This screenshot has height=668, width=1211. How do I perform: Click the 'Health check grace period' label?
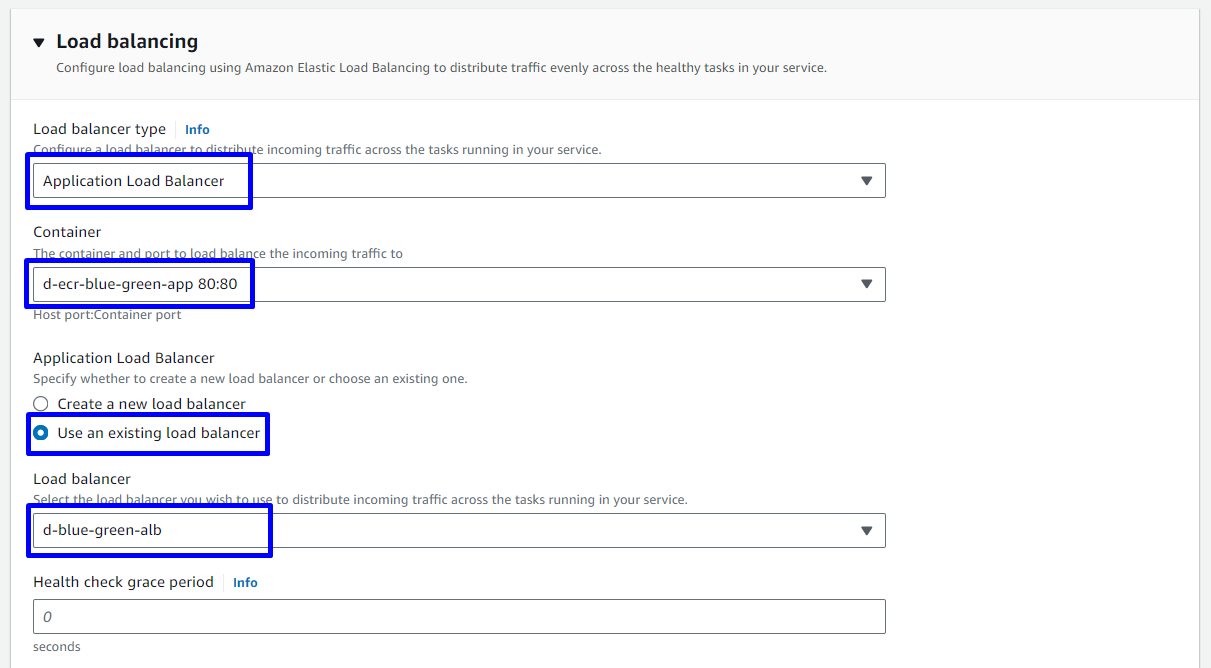pyautogui.click(x=123, y=582)
